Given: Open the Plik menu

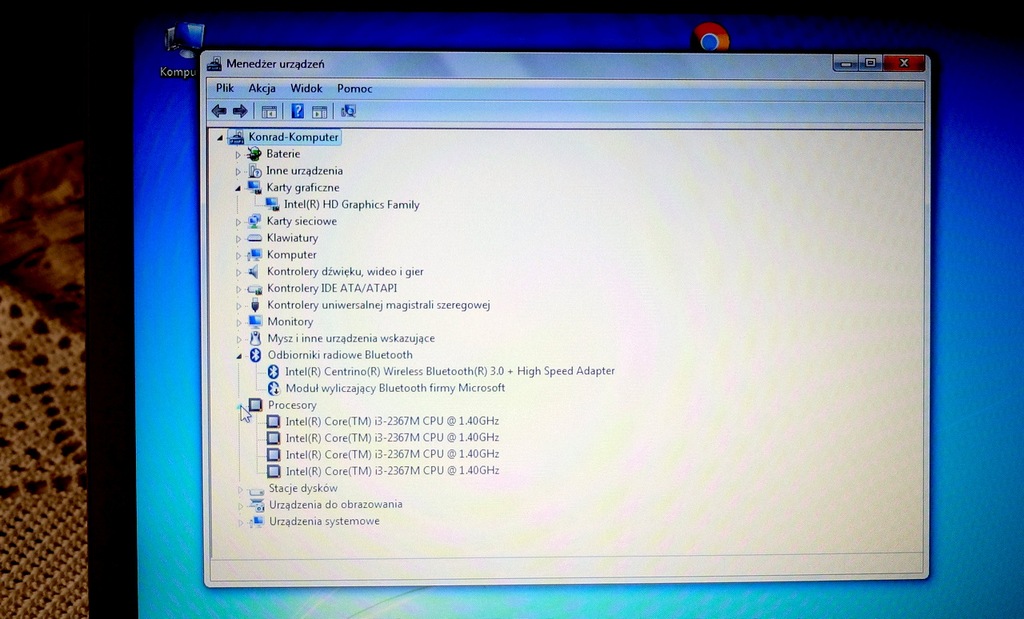Looking at the screenshot, I should point(225,88).
